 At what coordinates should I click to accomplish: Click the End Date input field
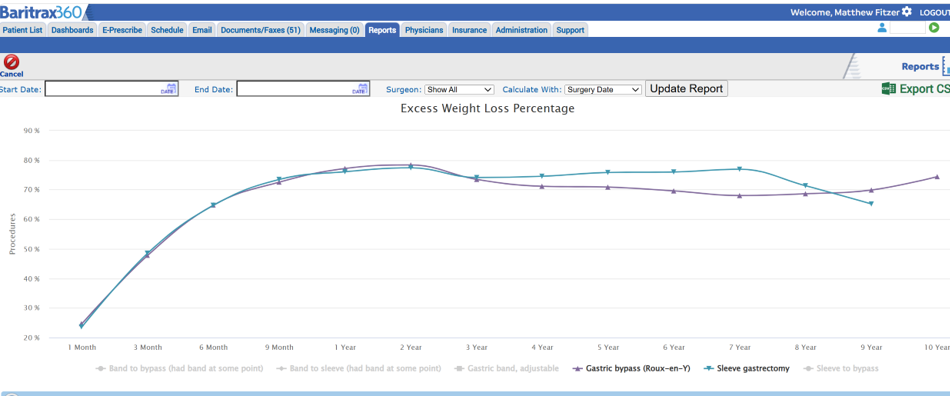pyautogui.click(x=303, y=89)
